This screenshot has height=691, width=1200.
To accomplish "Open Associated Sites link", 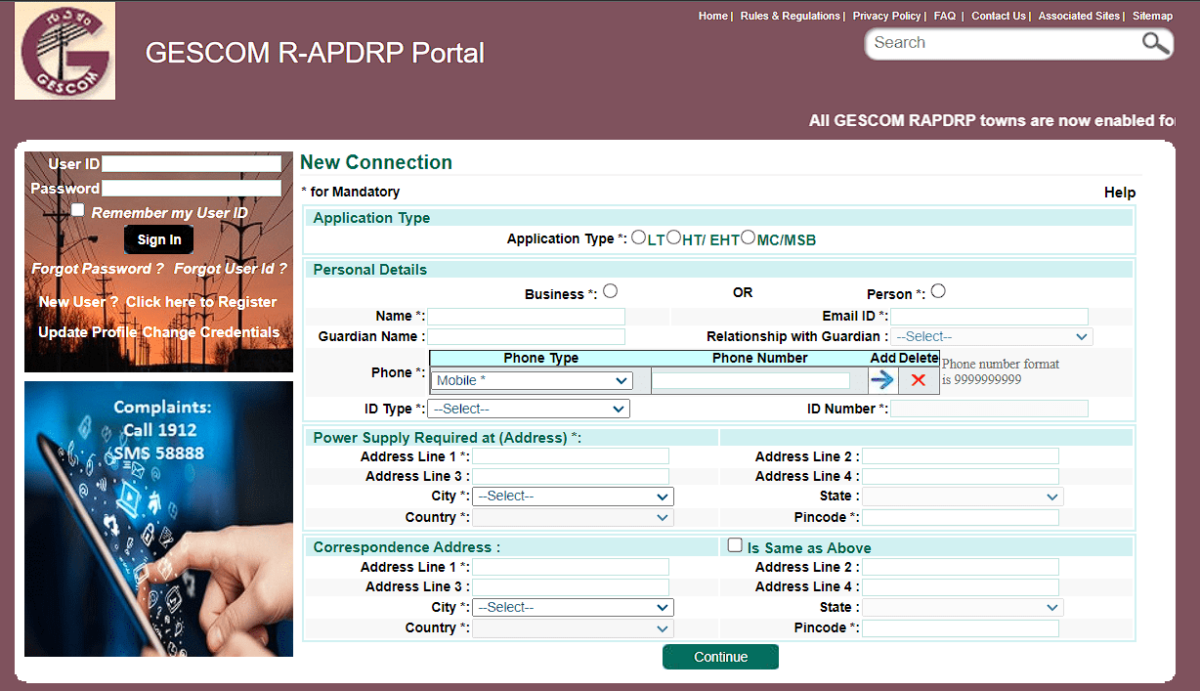I will 1080,16.
